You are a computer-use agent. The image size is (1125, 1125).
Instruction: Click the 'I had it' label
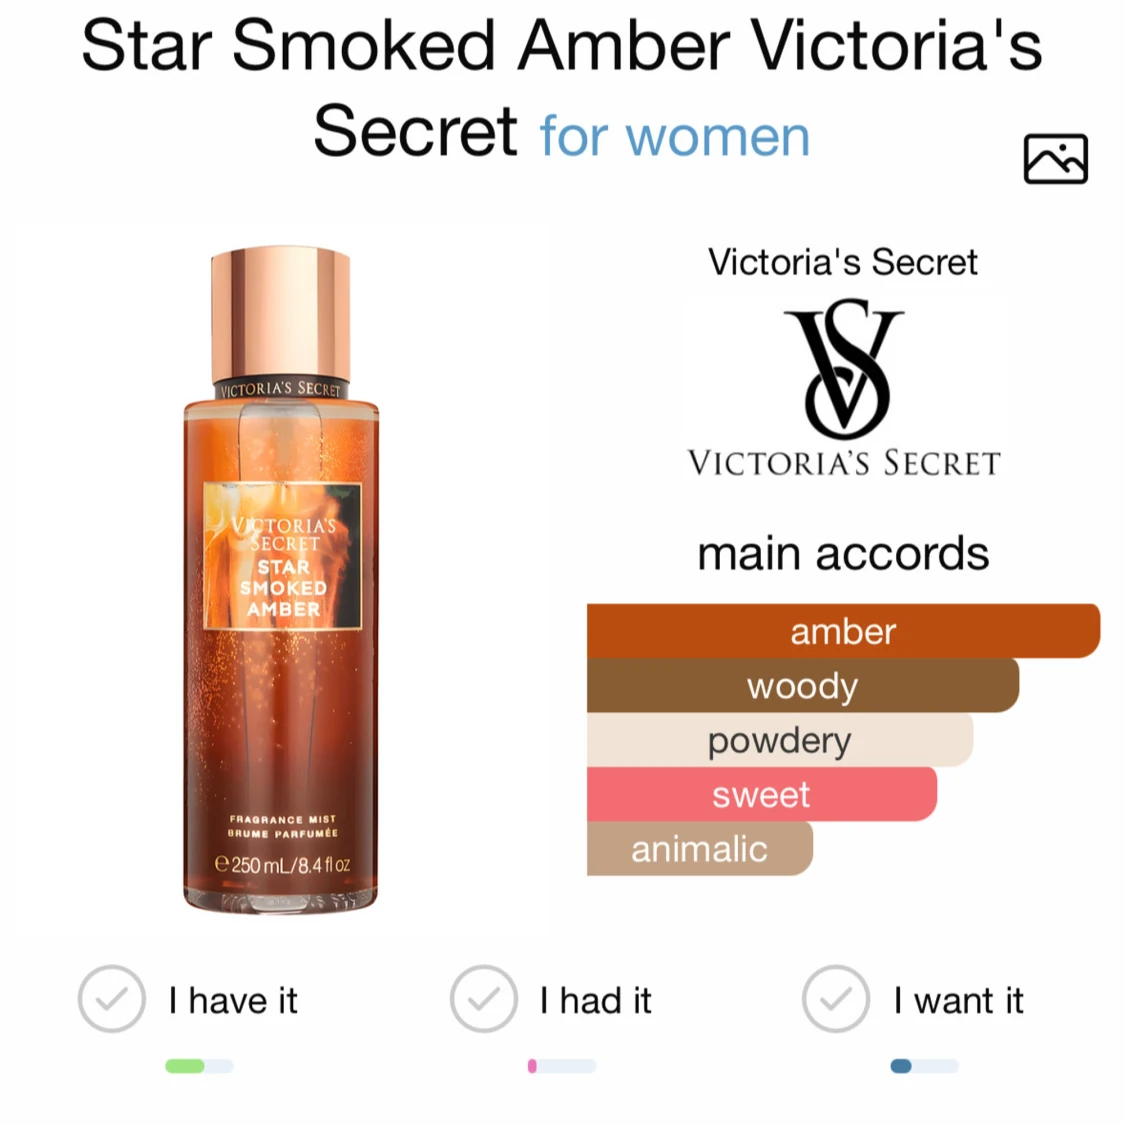pos(596,1000)
